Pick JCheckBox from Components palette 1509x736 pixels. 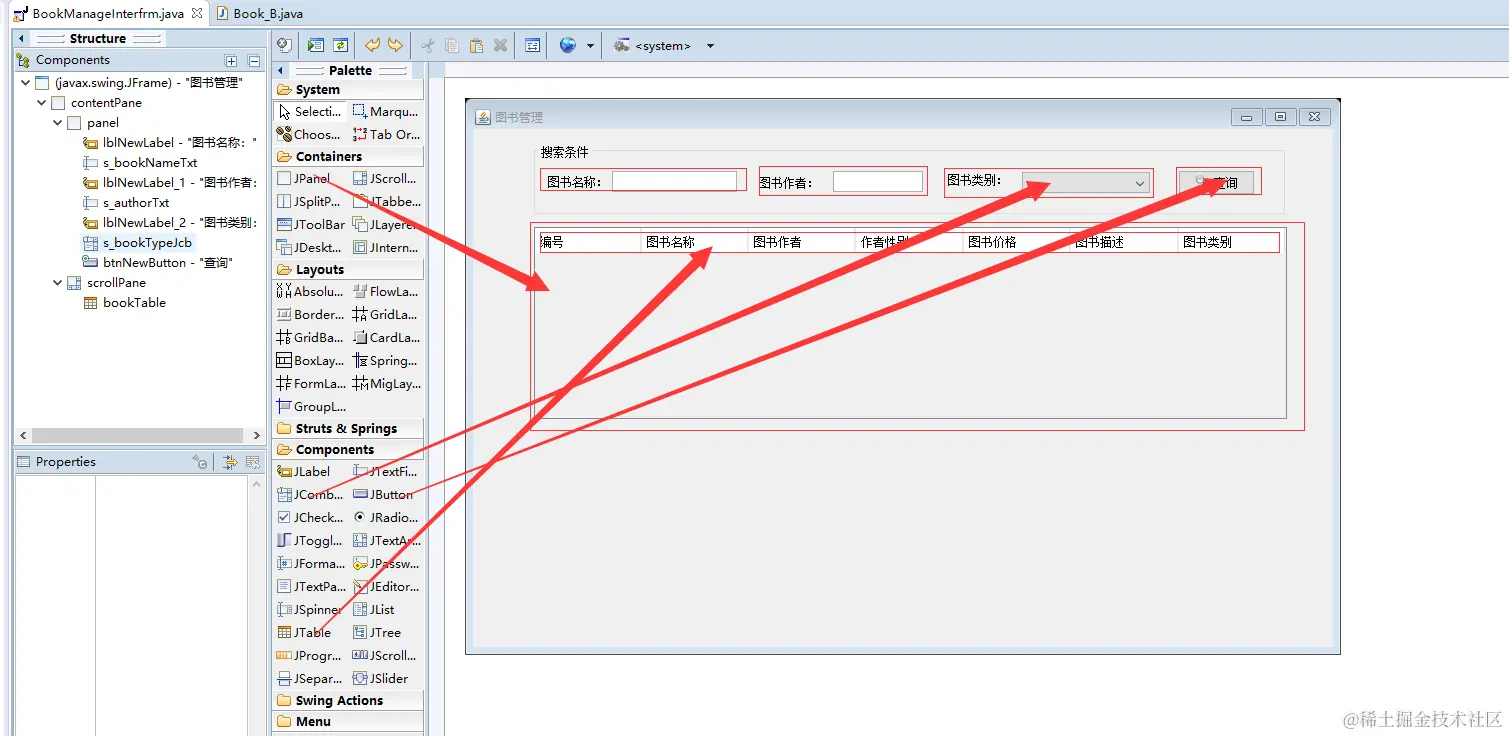(x=309, y=518)
